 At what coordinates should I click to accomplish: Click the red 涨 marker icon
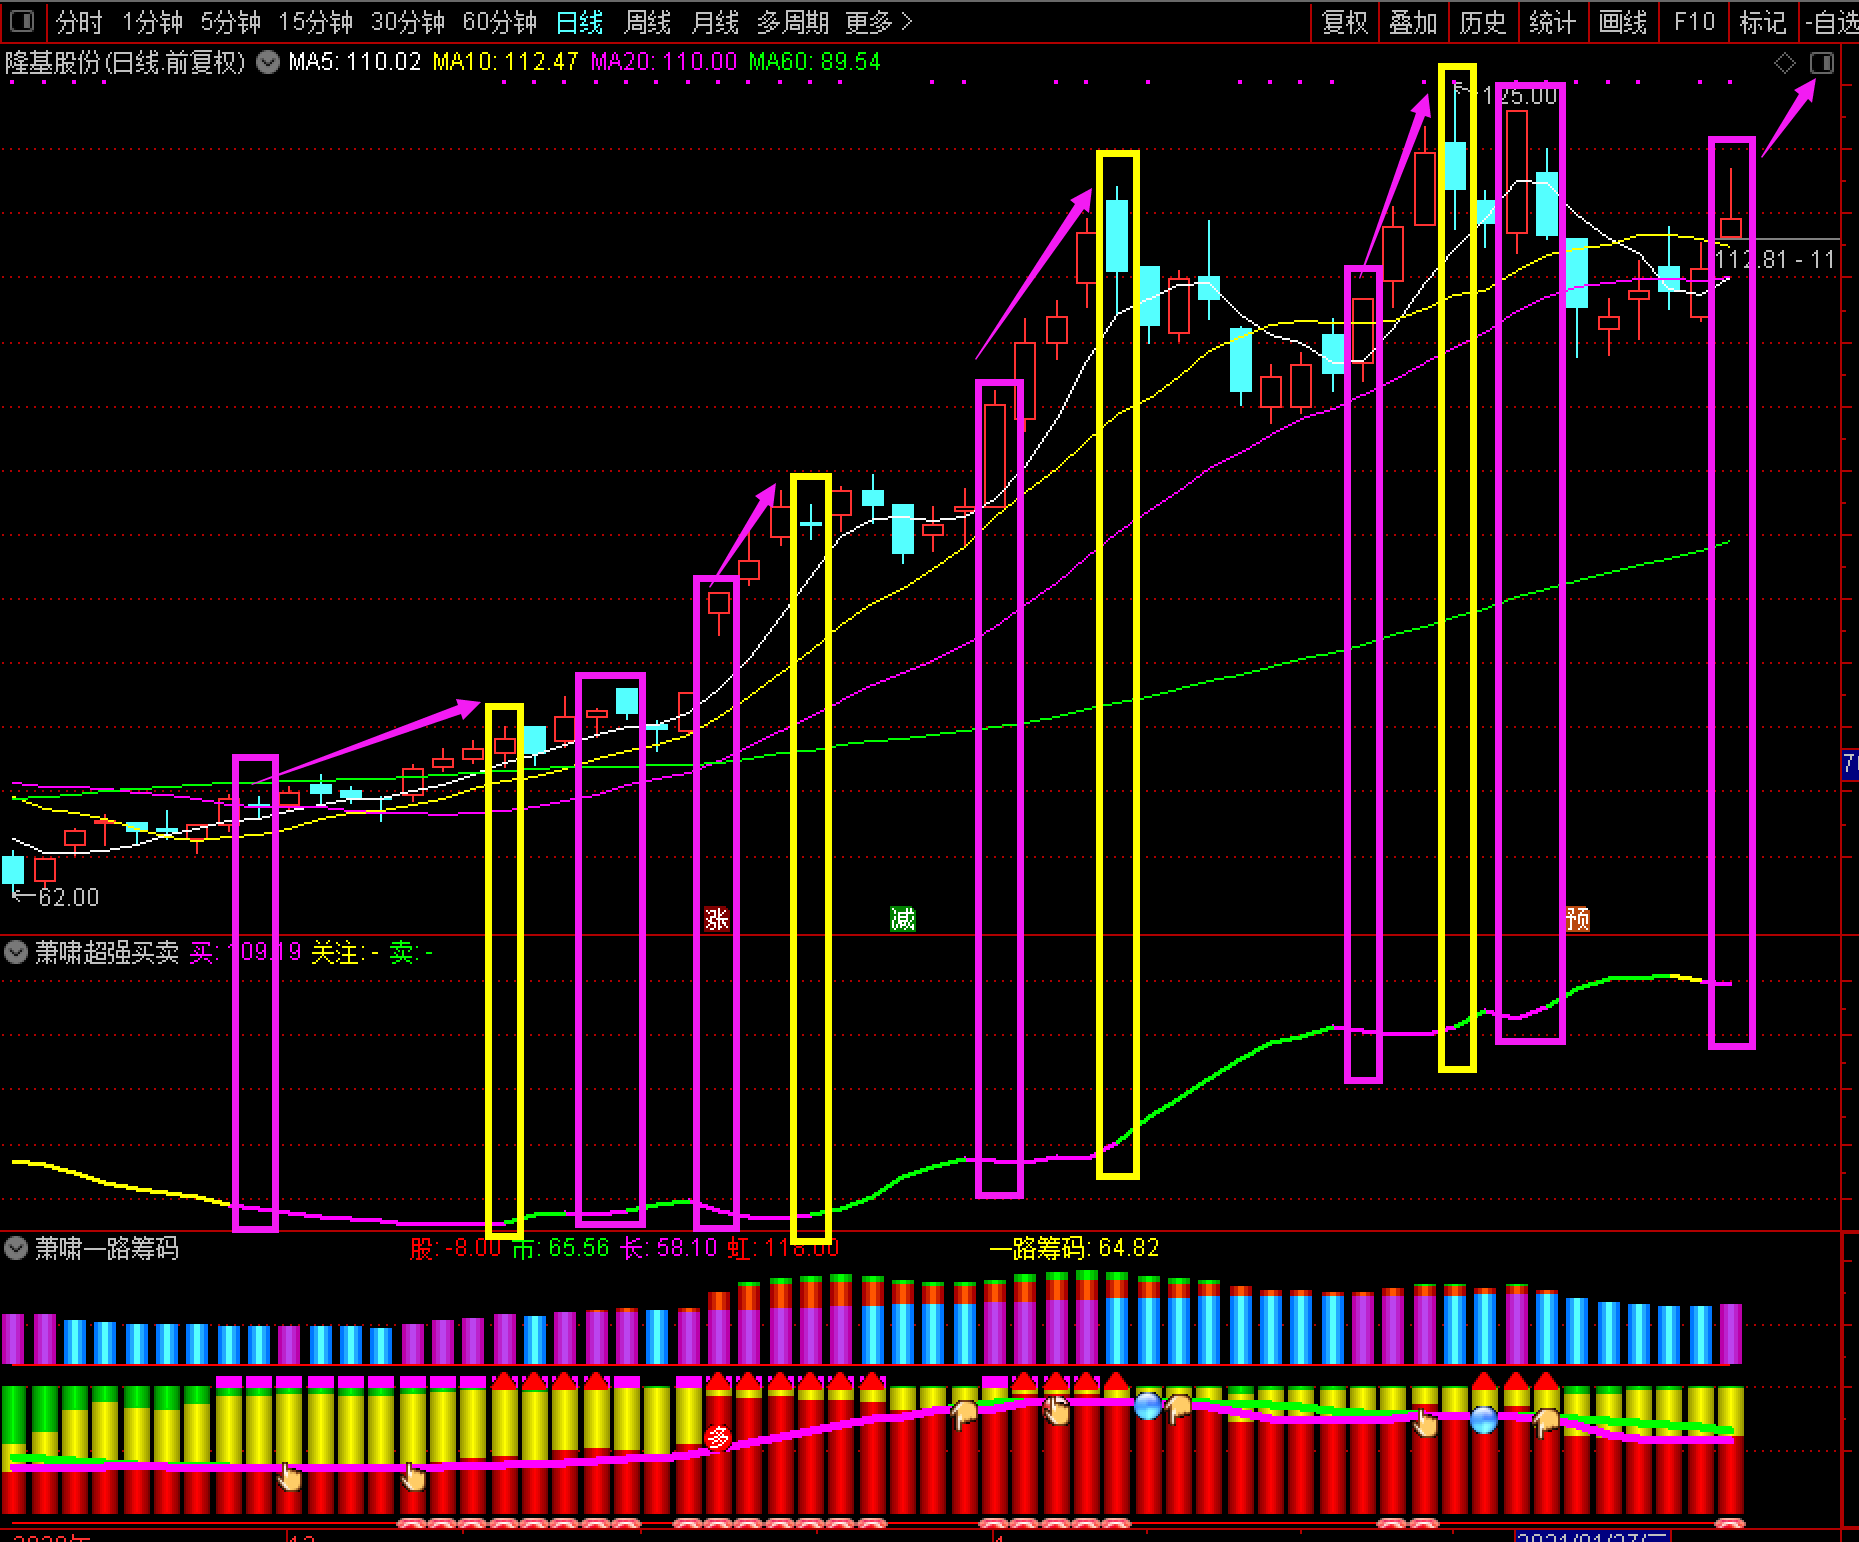pyautogui.click(x=716, y=919)
